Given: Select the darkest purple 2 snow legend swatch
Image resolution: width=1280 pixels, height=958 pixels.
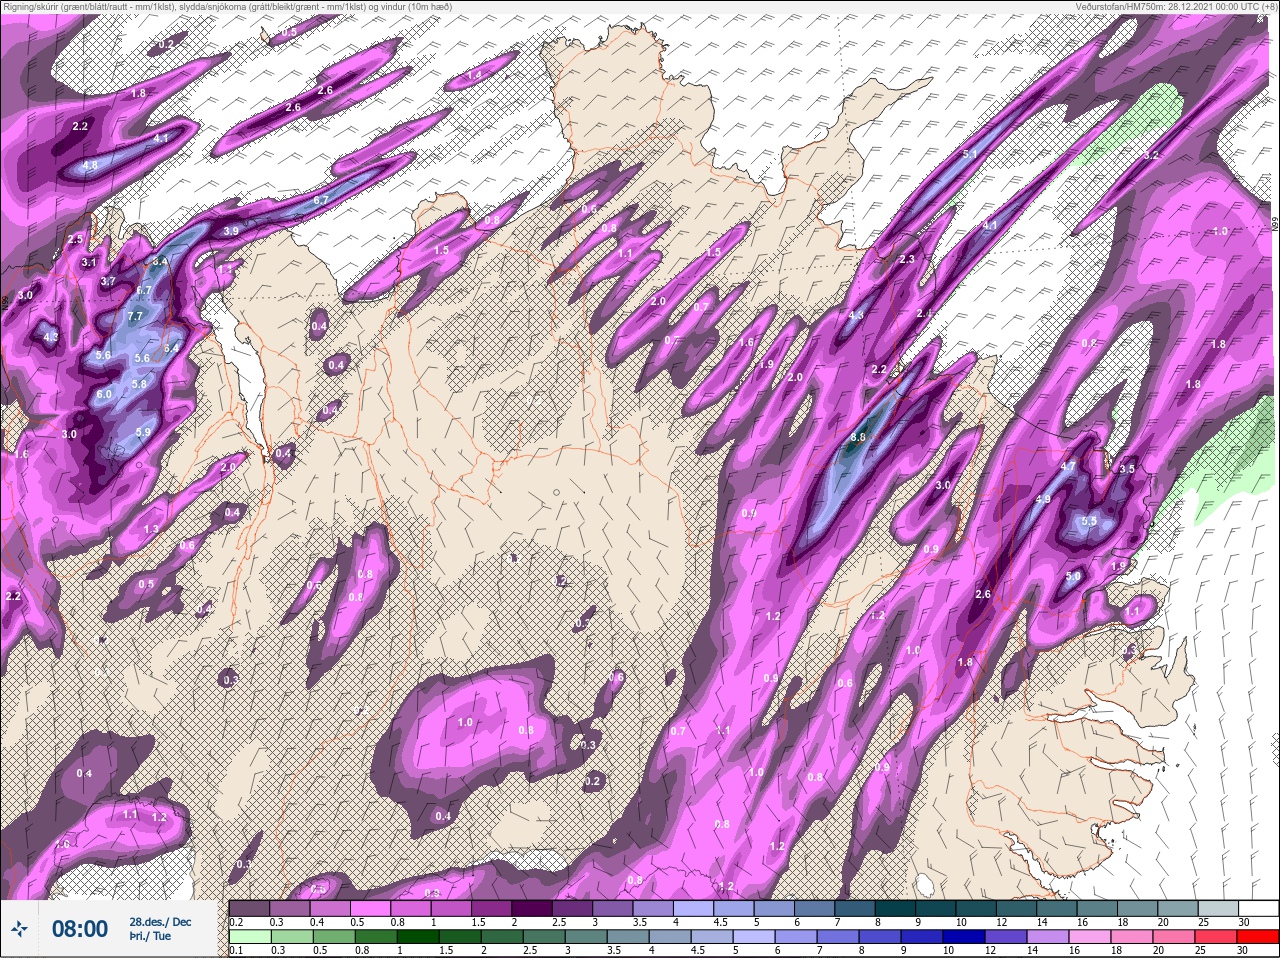Looking at the screenshot, I should [x=532, y=908].
